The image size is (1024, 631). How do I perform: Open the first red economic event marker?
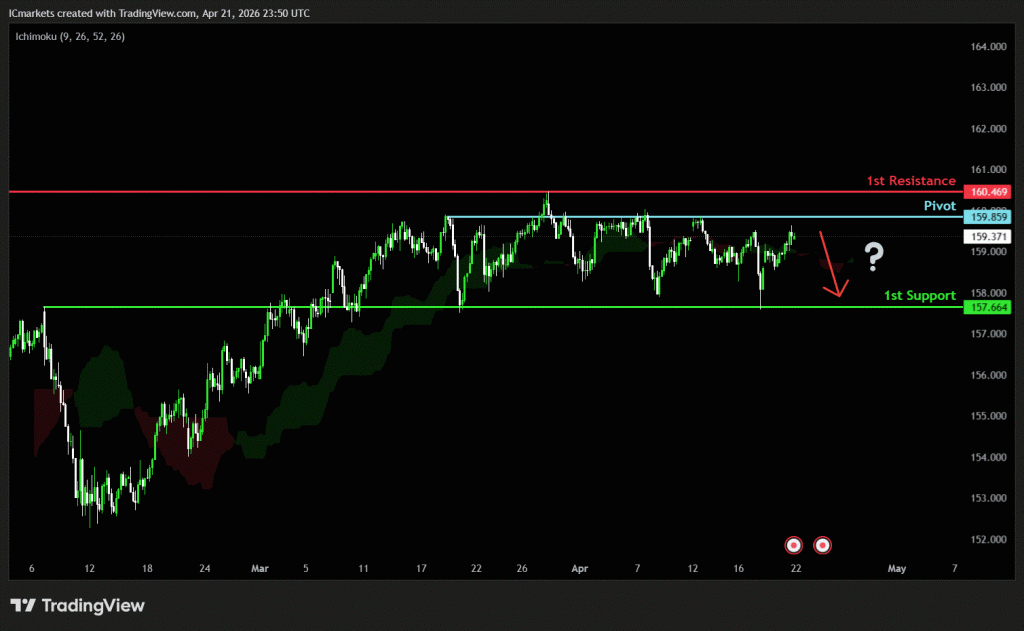793,545
